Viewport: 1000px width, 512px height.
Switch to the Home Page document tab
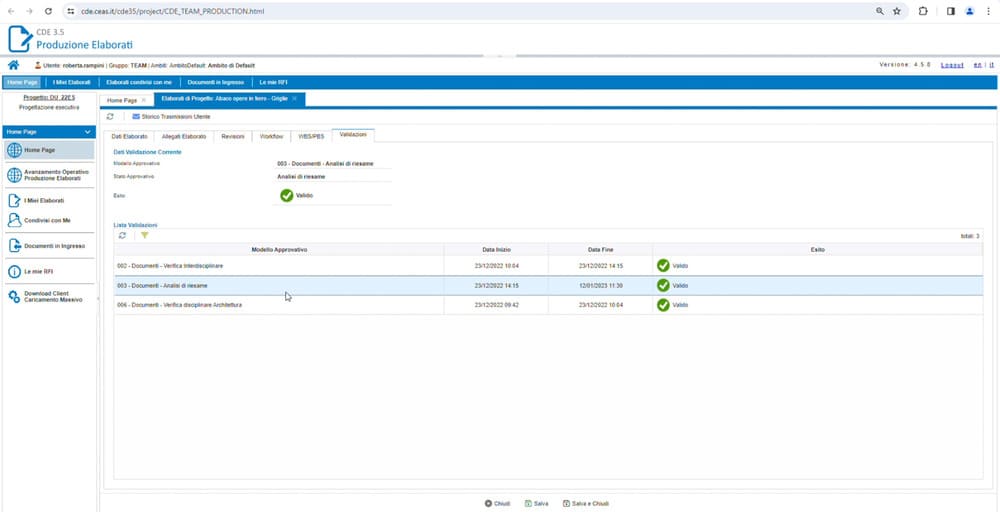(x=122, y=100)
